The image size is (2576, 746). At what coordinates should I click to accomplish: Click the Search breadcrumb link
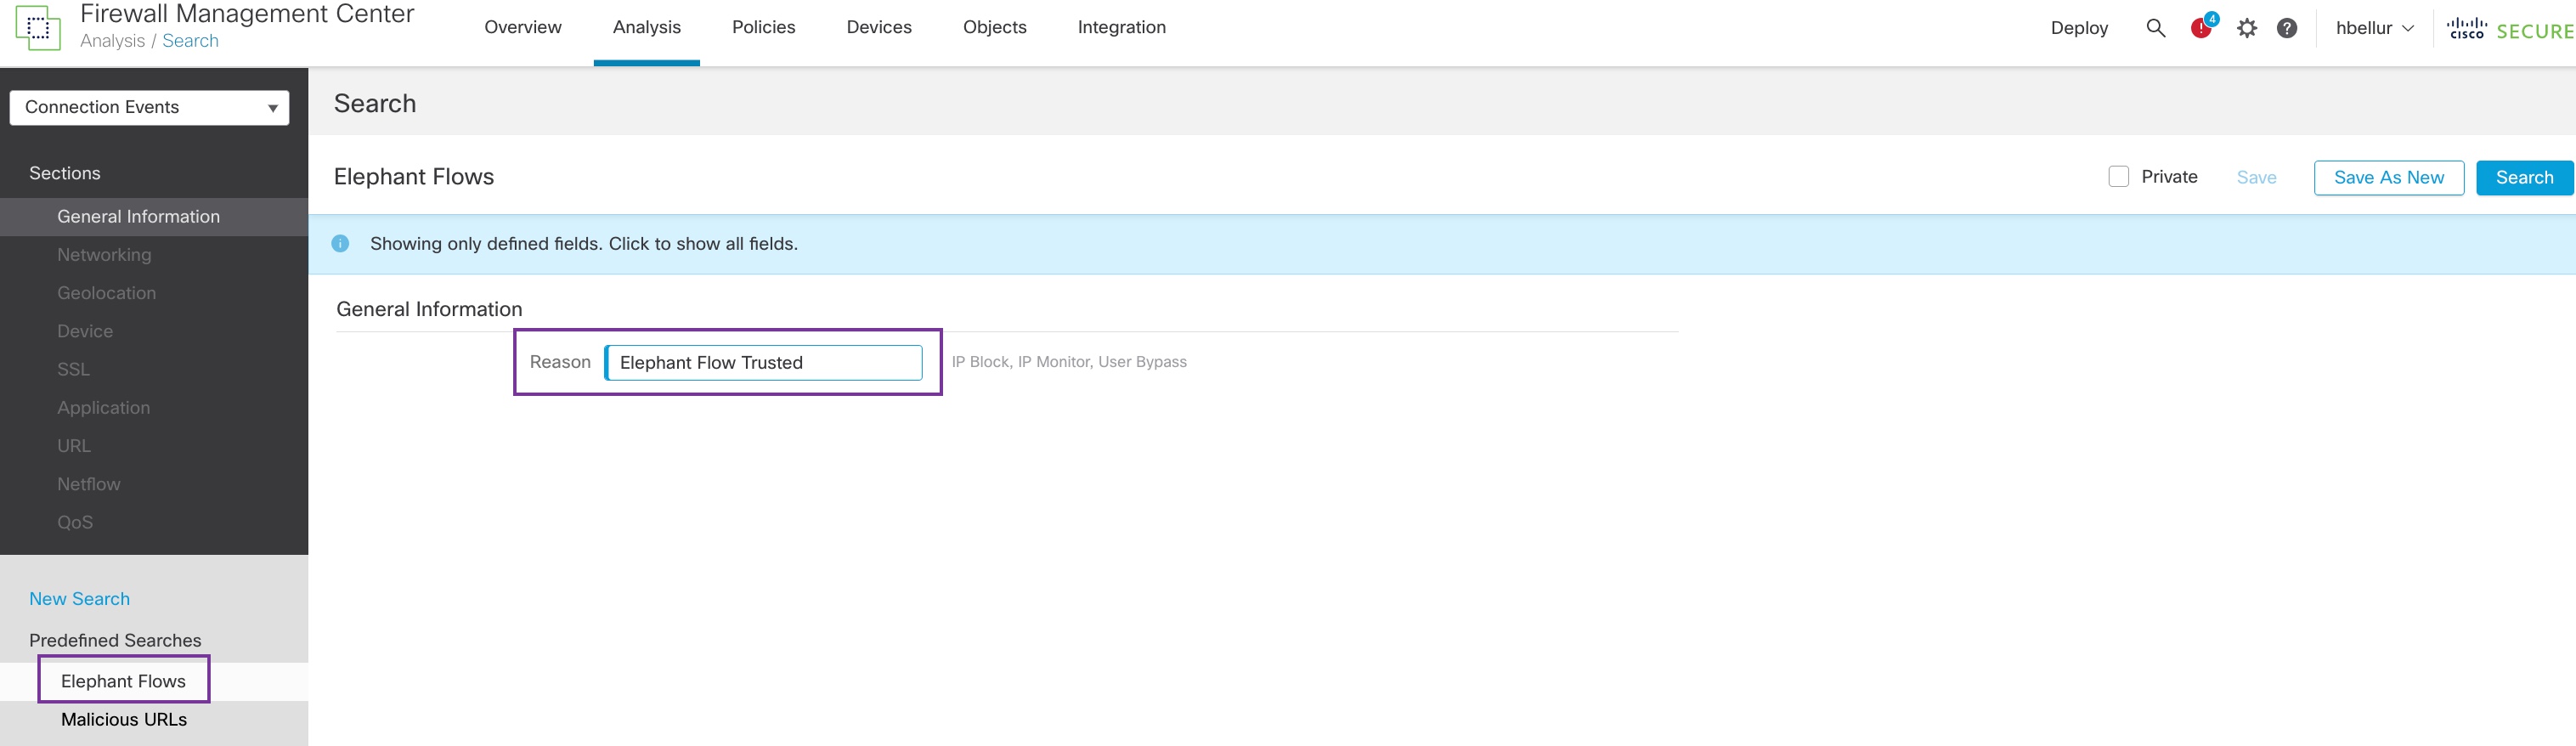(x=190, y=41)
